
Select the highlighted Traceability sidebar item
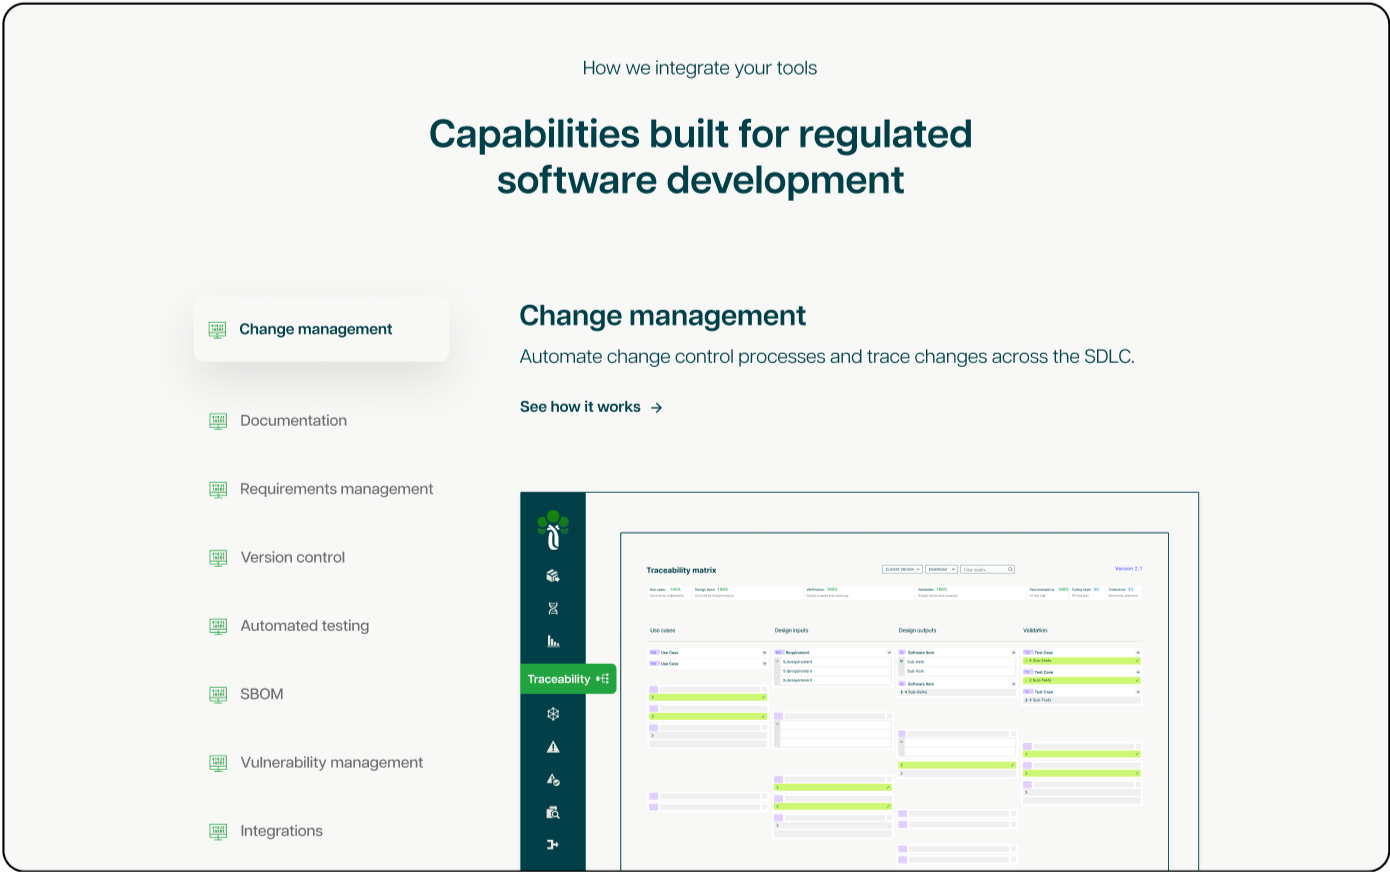click(568, 679)
